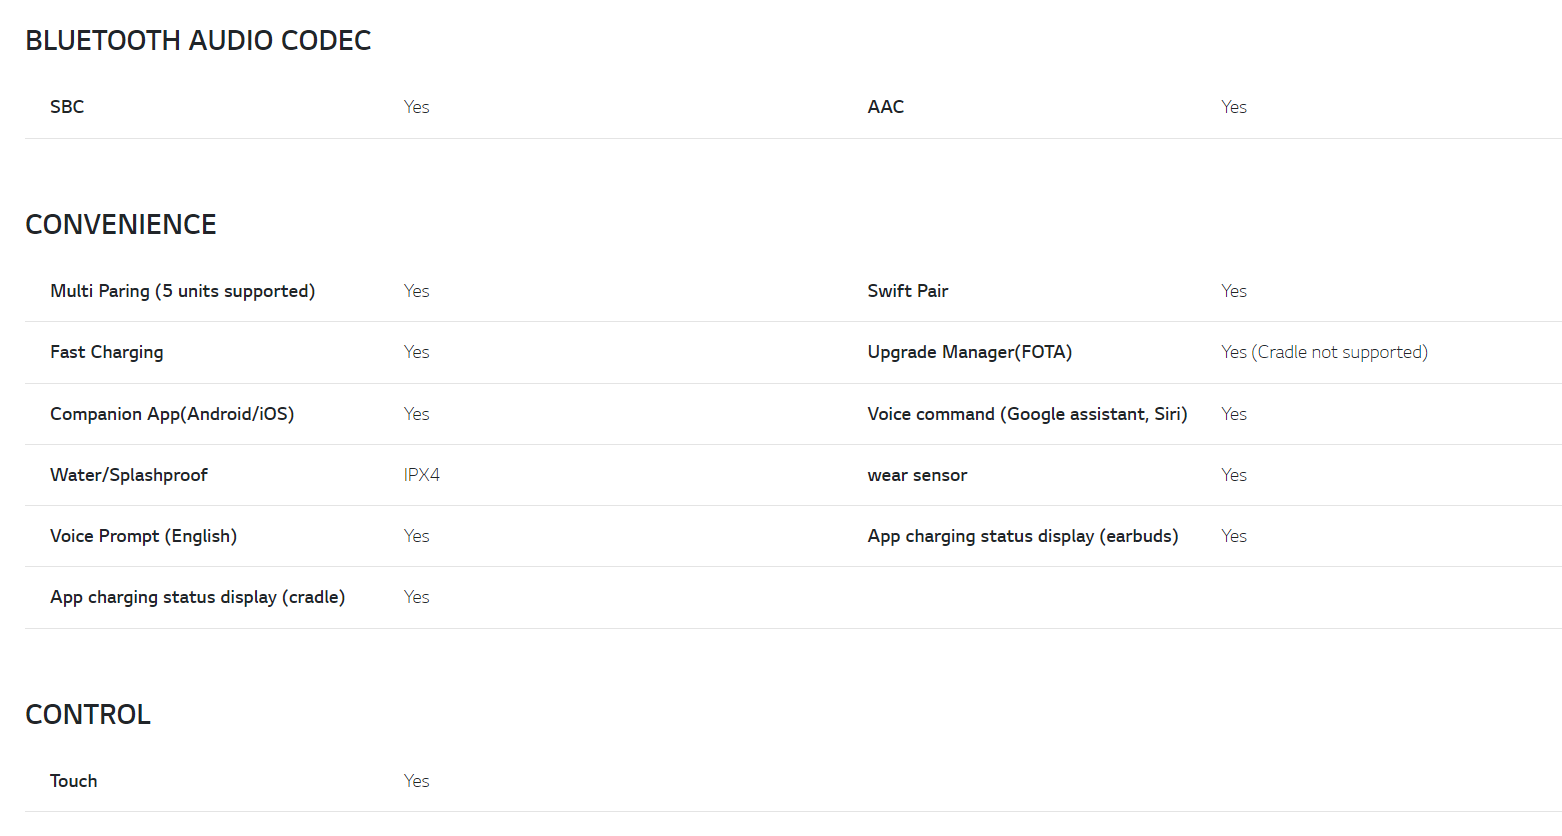1562x836 pixels.
Task: Click the Swift Pair label
Action: click(x=907, y=291)
